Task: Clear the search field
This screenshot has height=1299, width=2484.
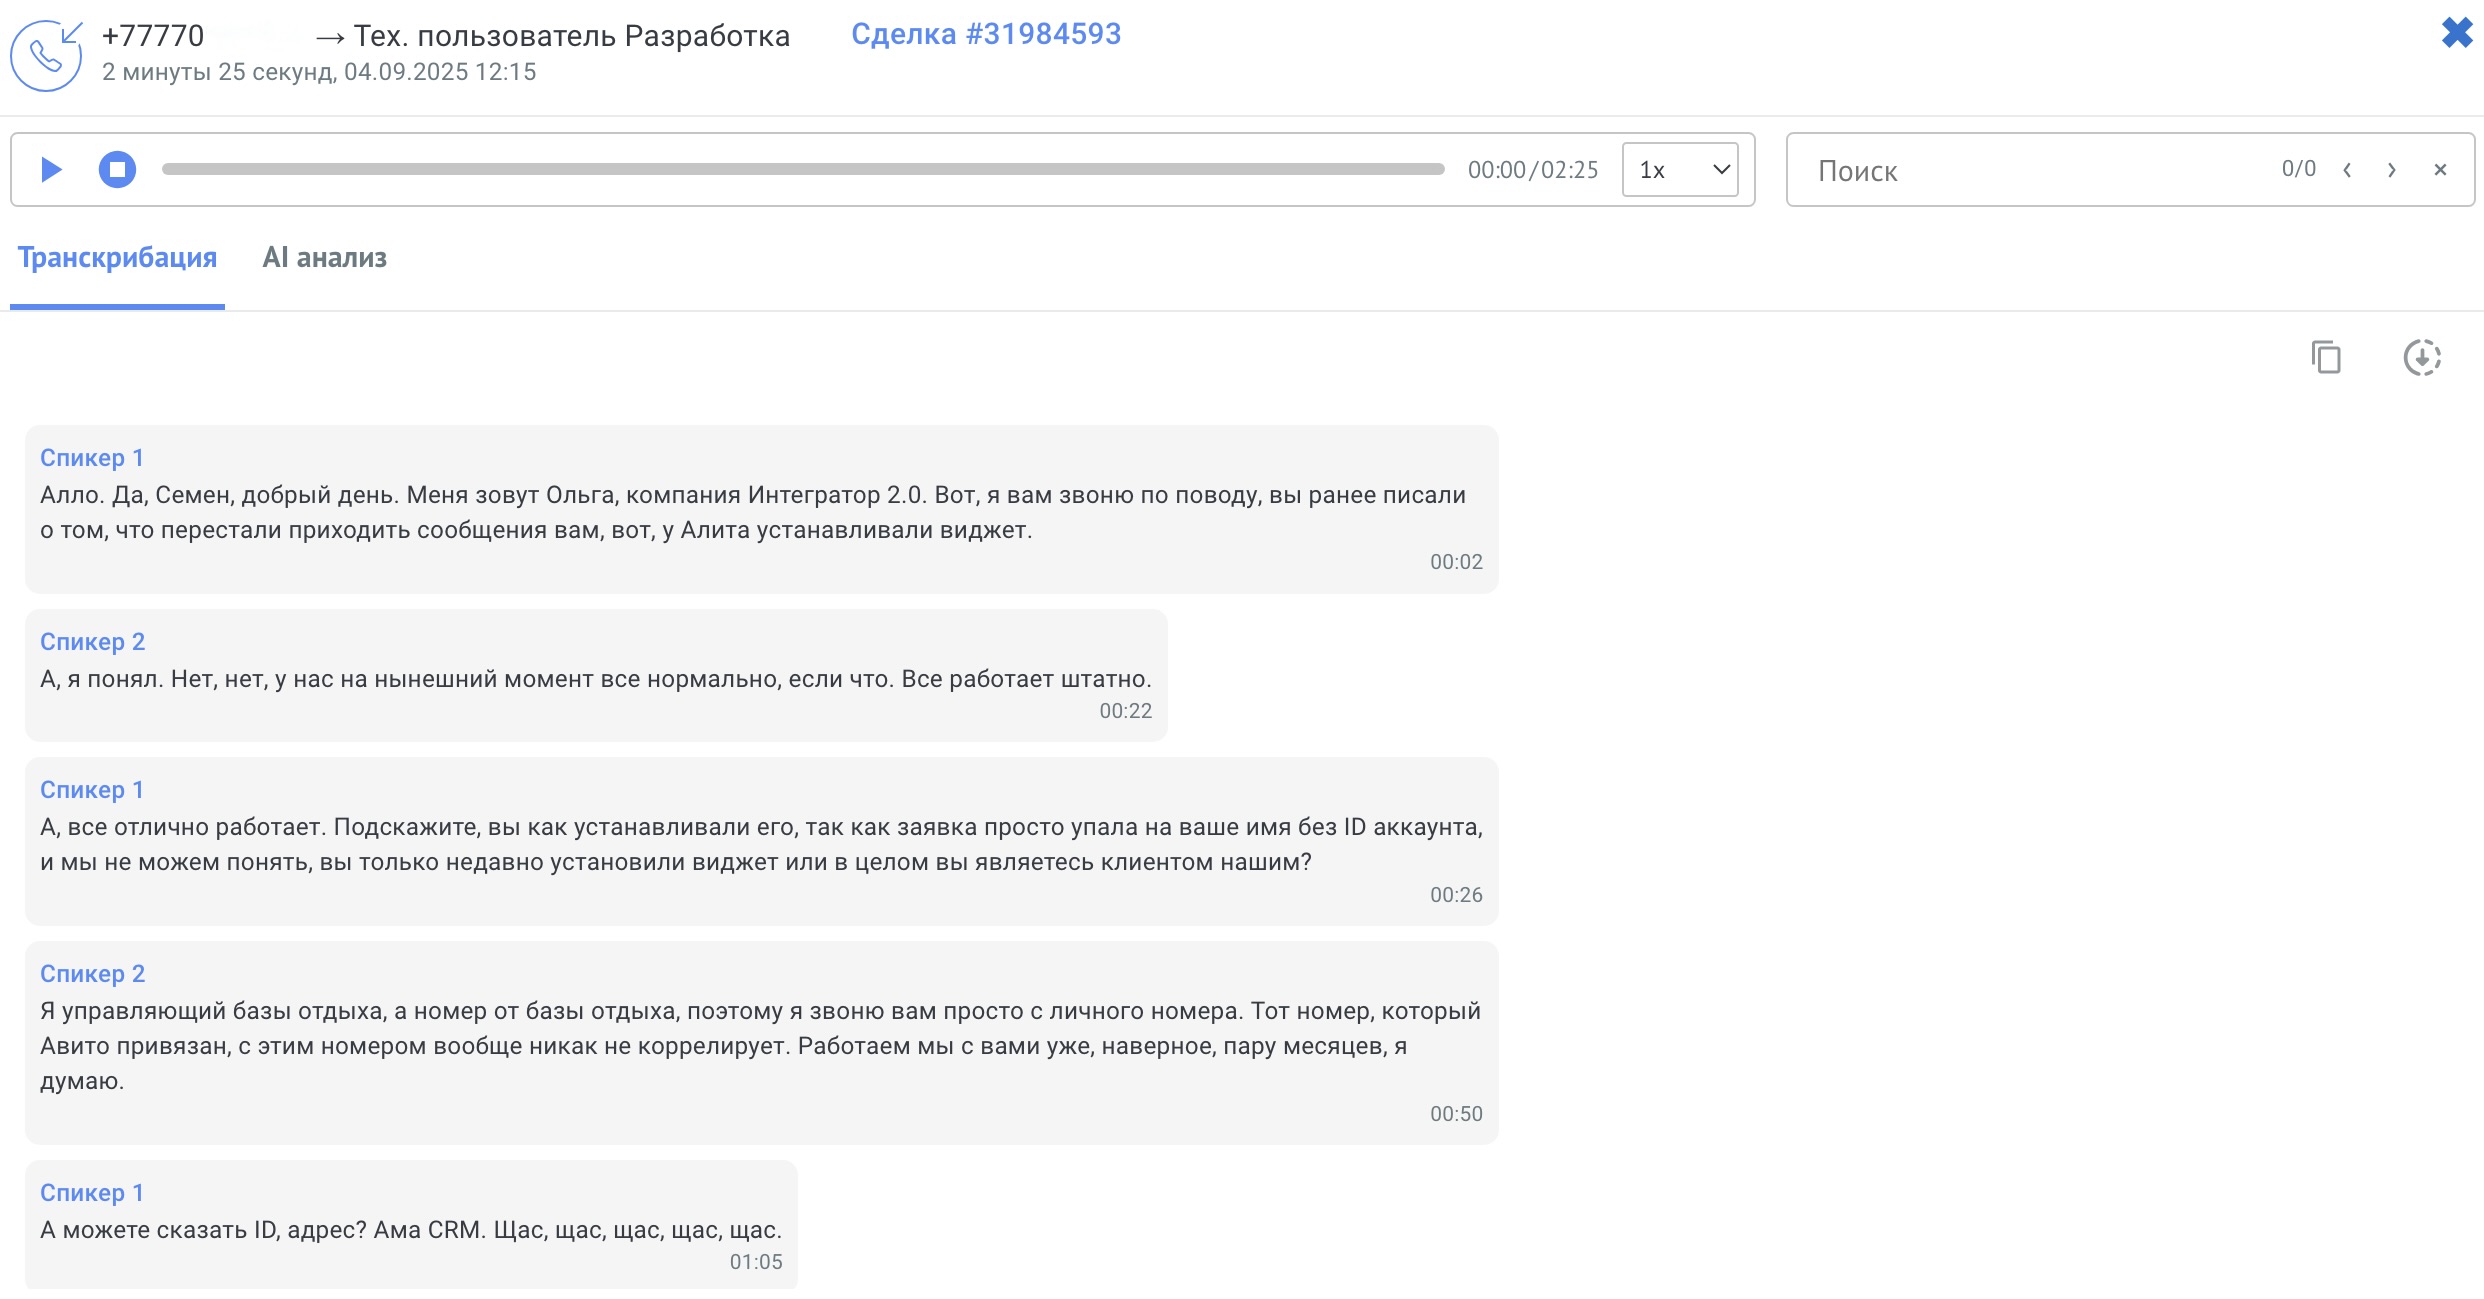Action: (2440, 170)
